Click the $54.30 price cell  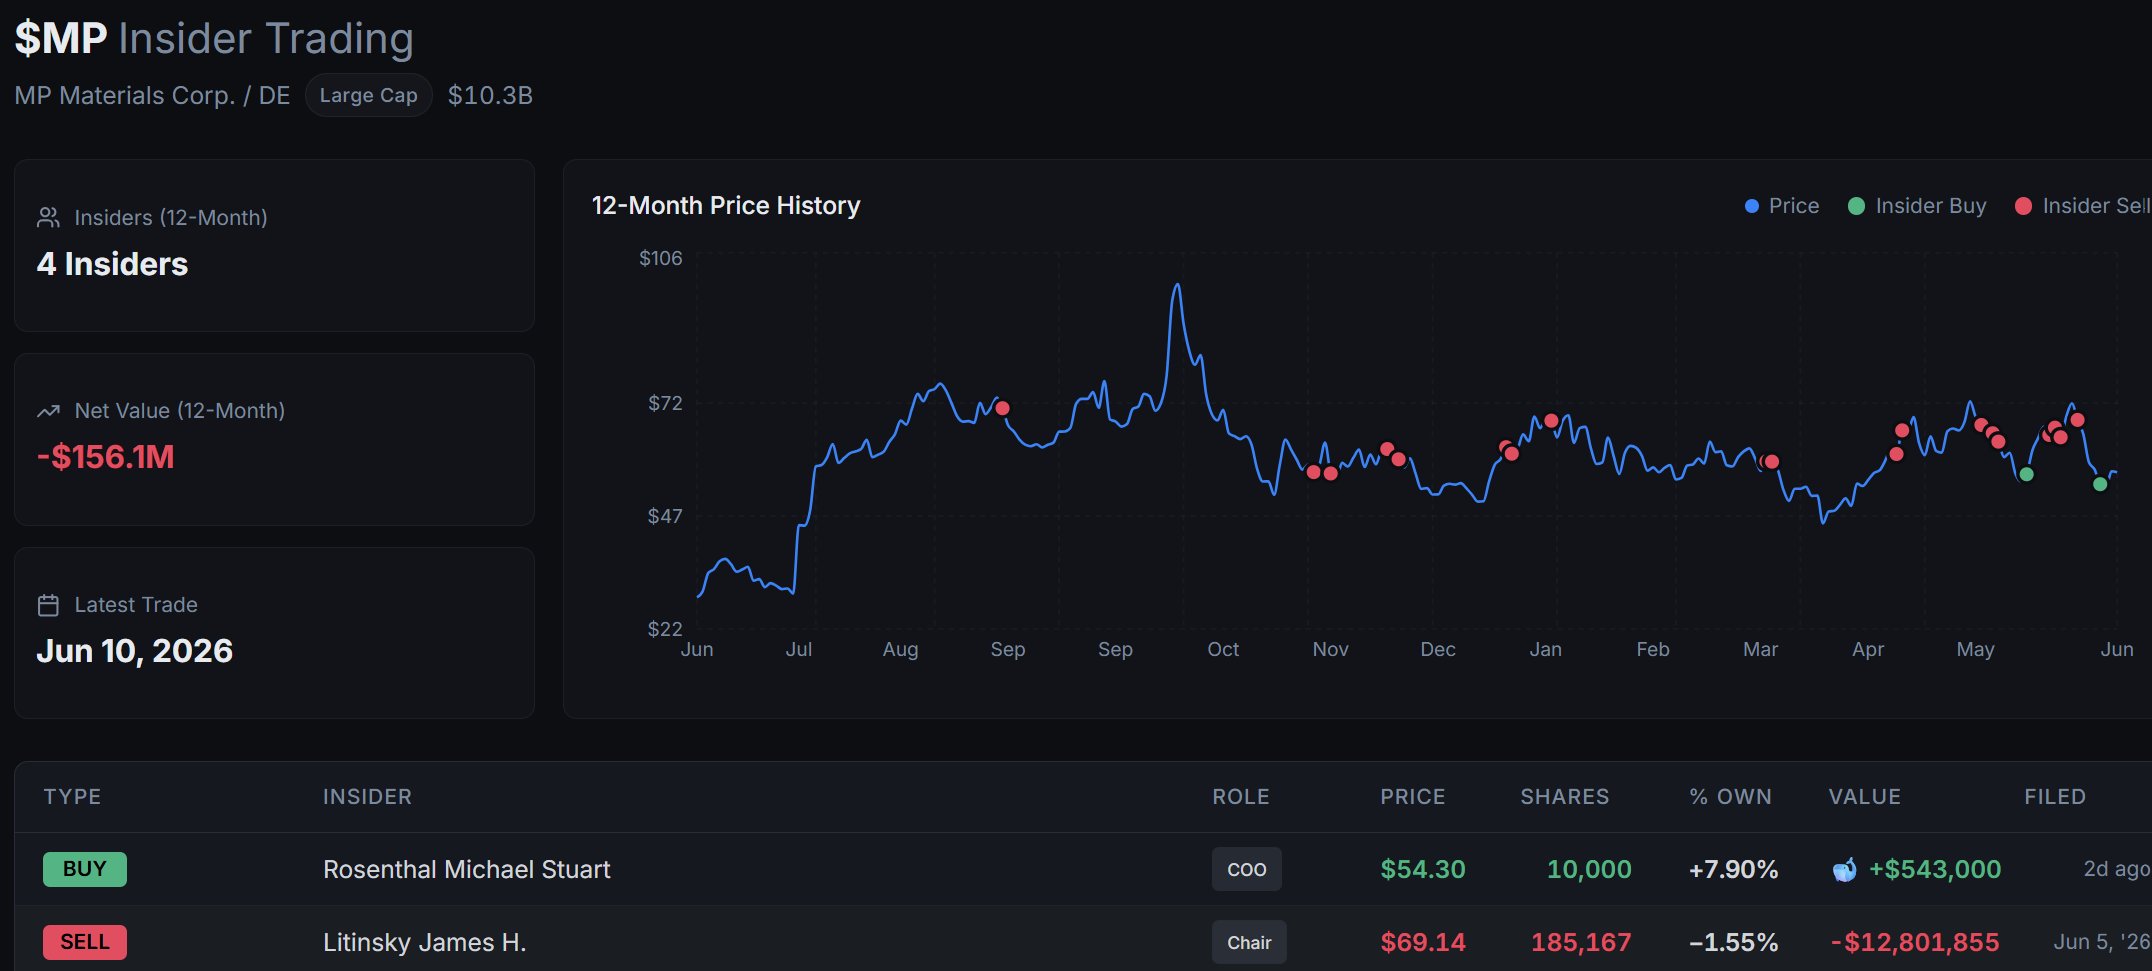click(x=1423, y=869)
